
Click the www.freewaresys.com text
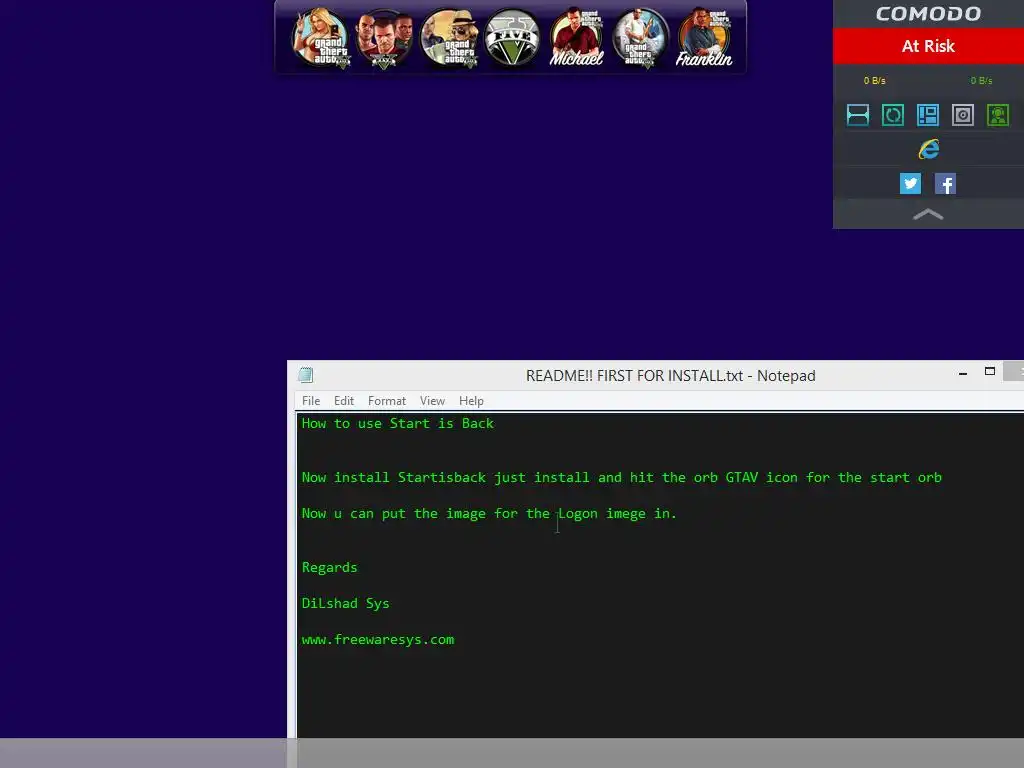pos(377,639)
